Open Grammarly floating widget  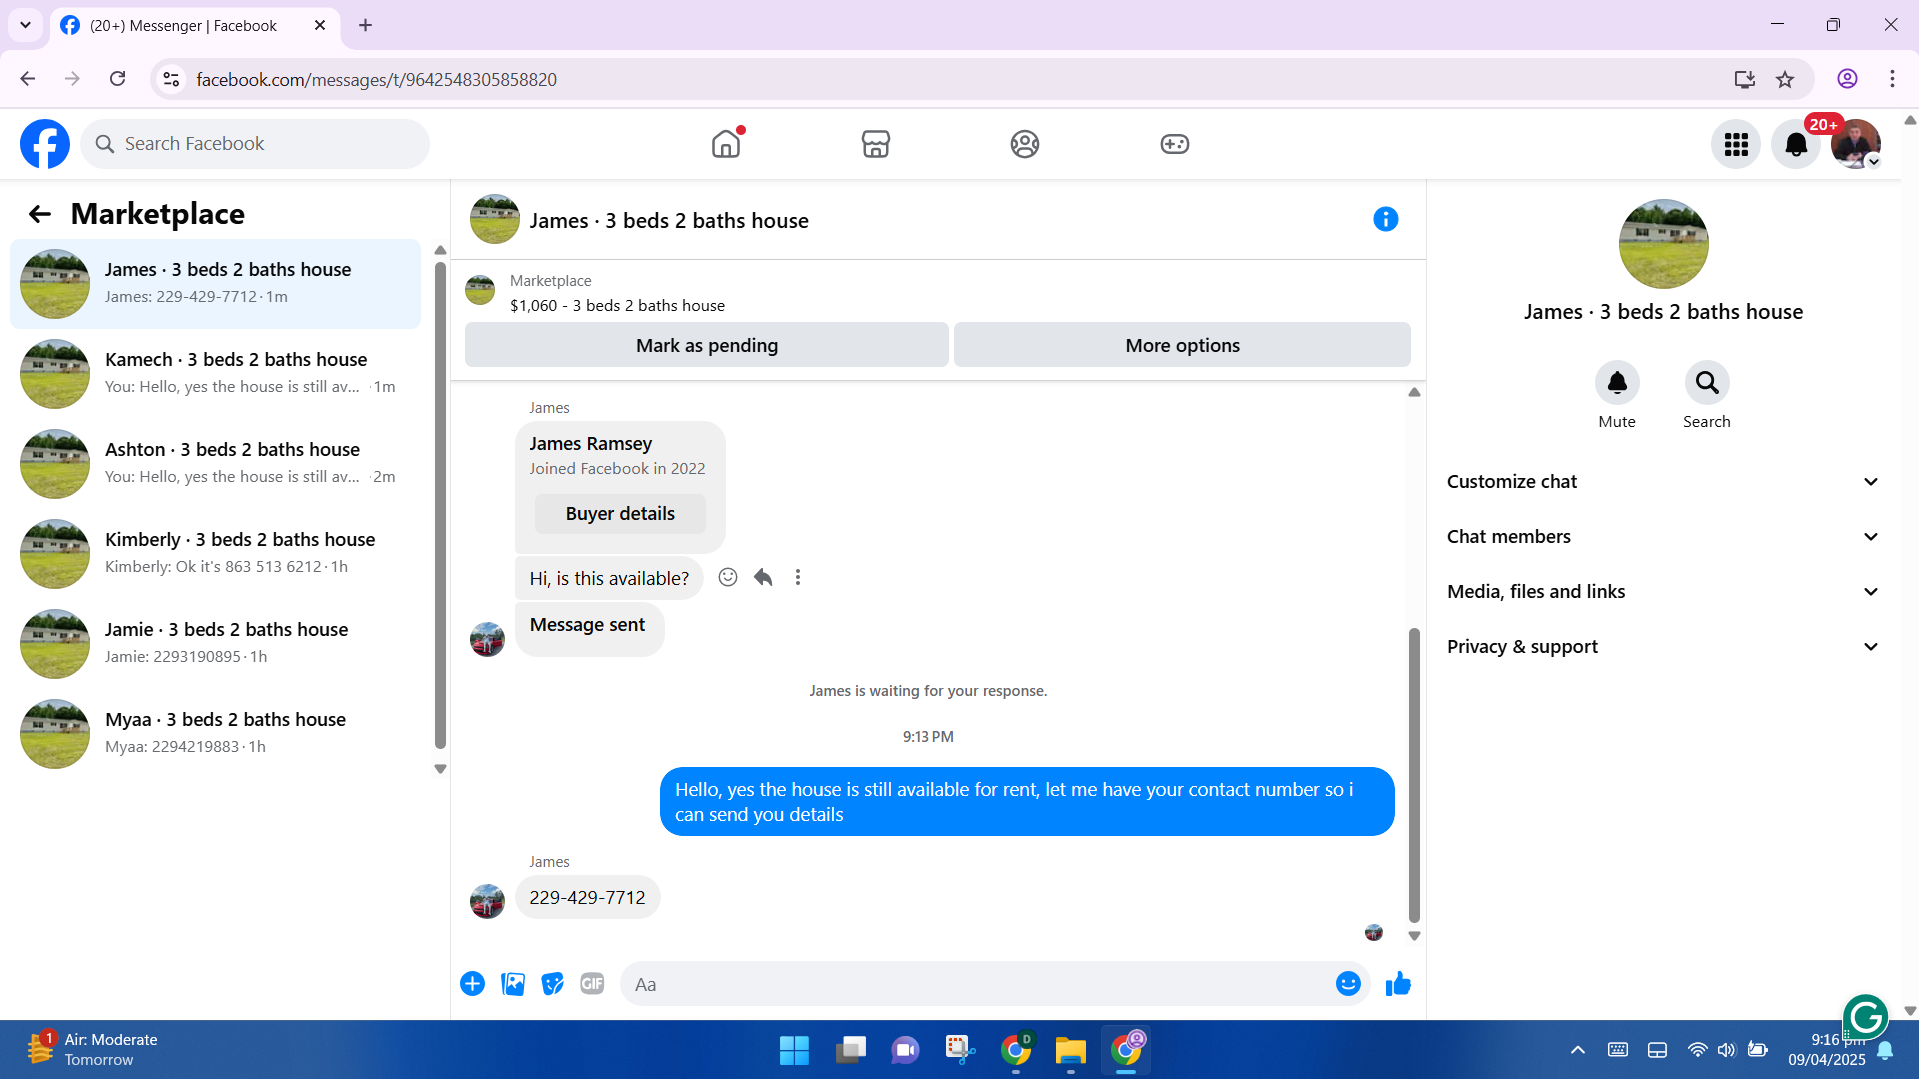(1865, 1017)
